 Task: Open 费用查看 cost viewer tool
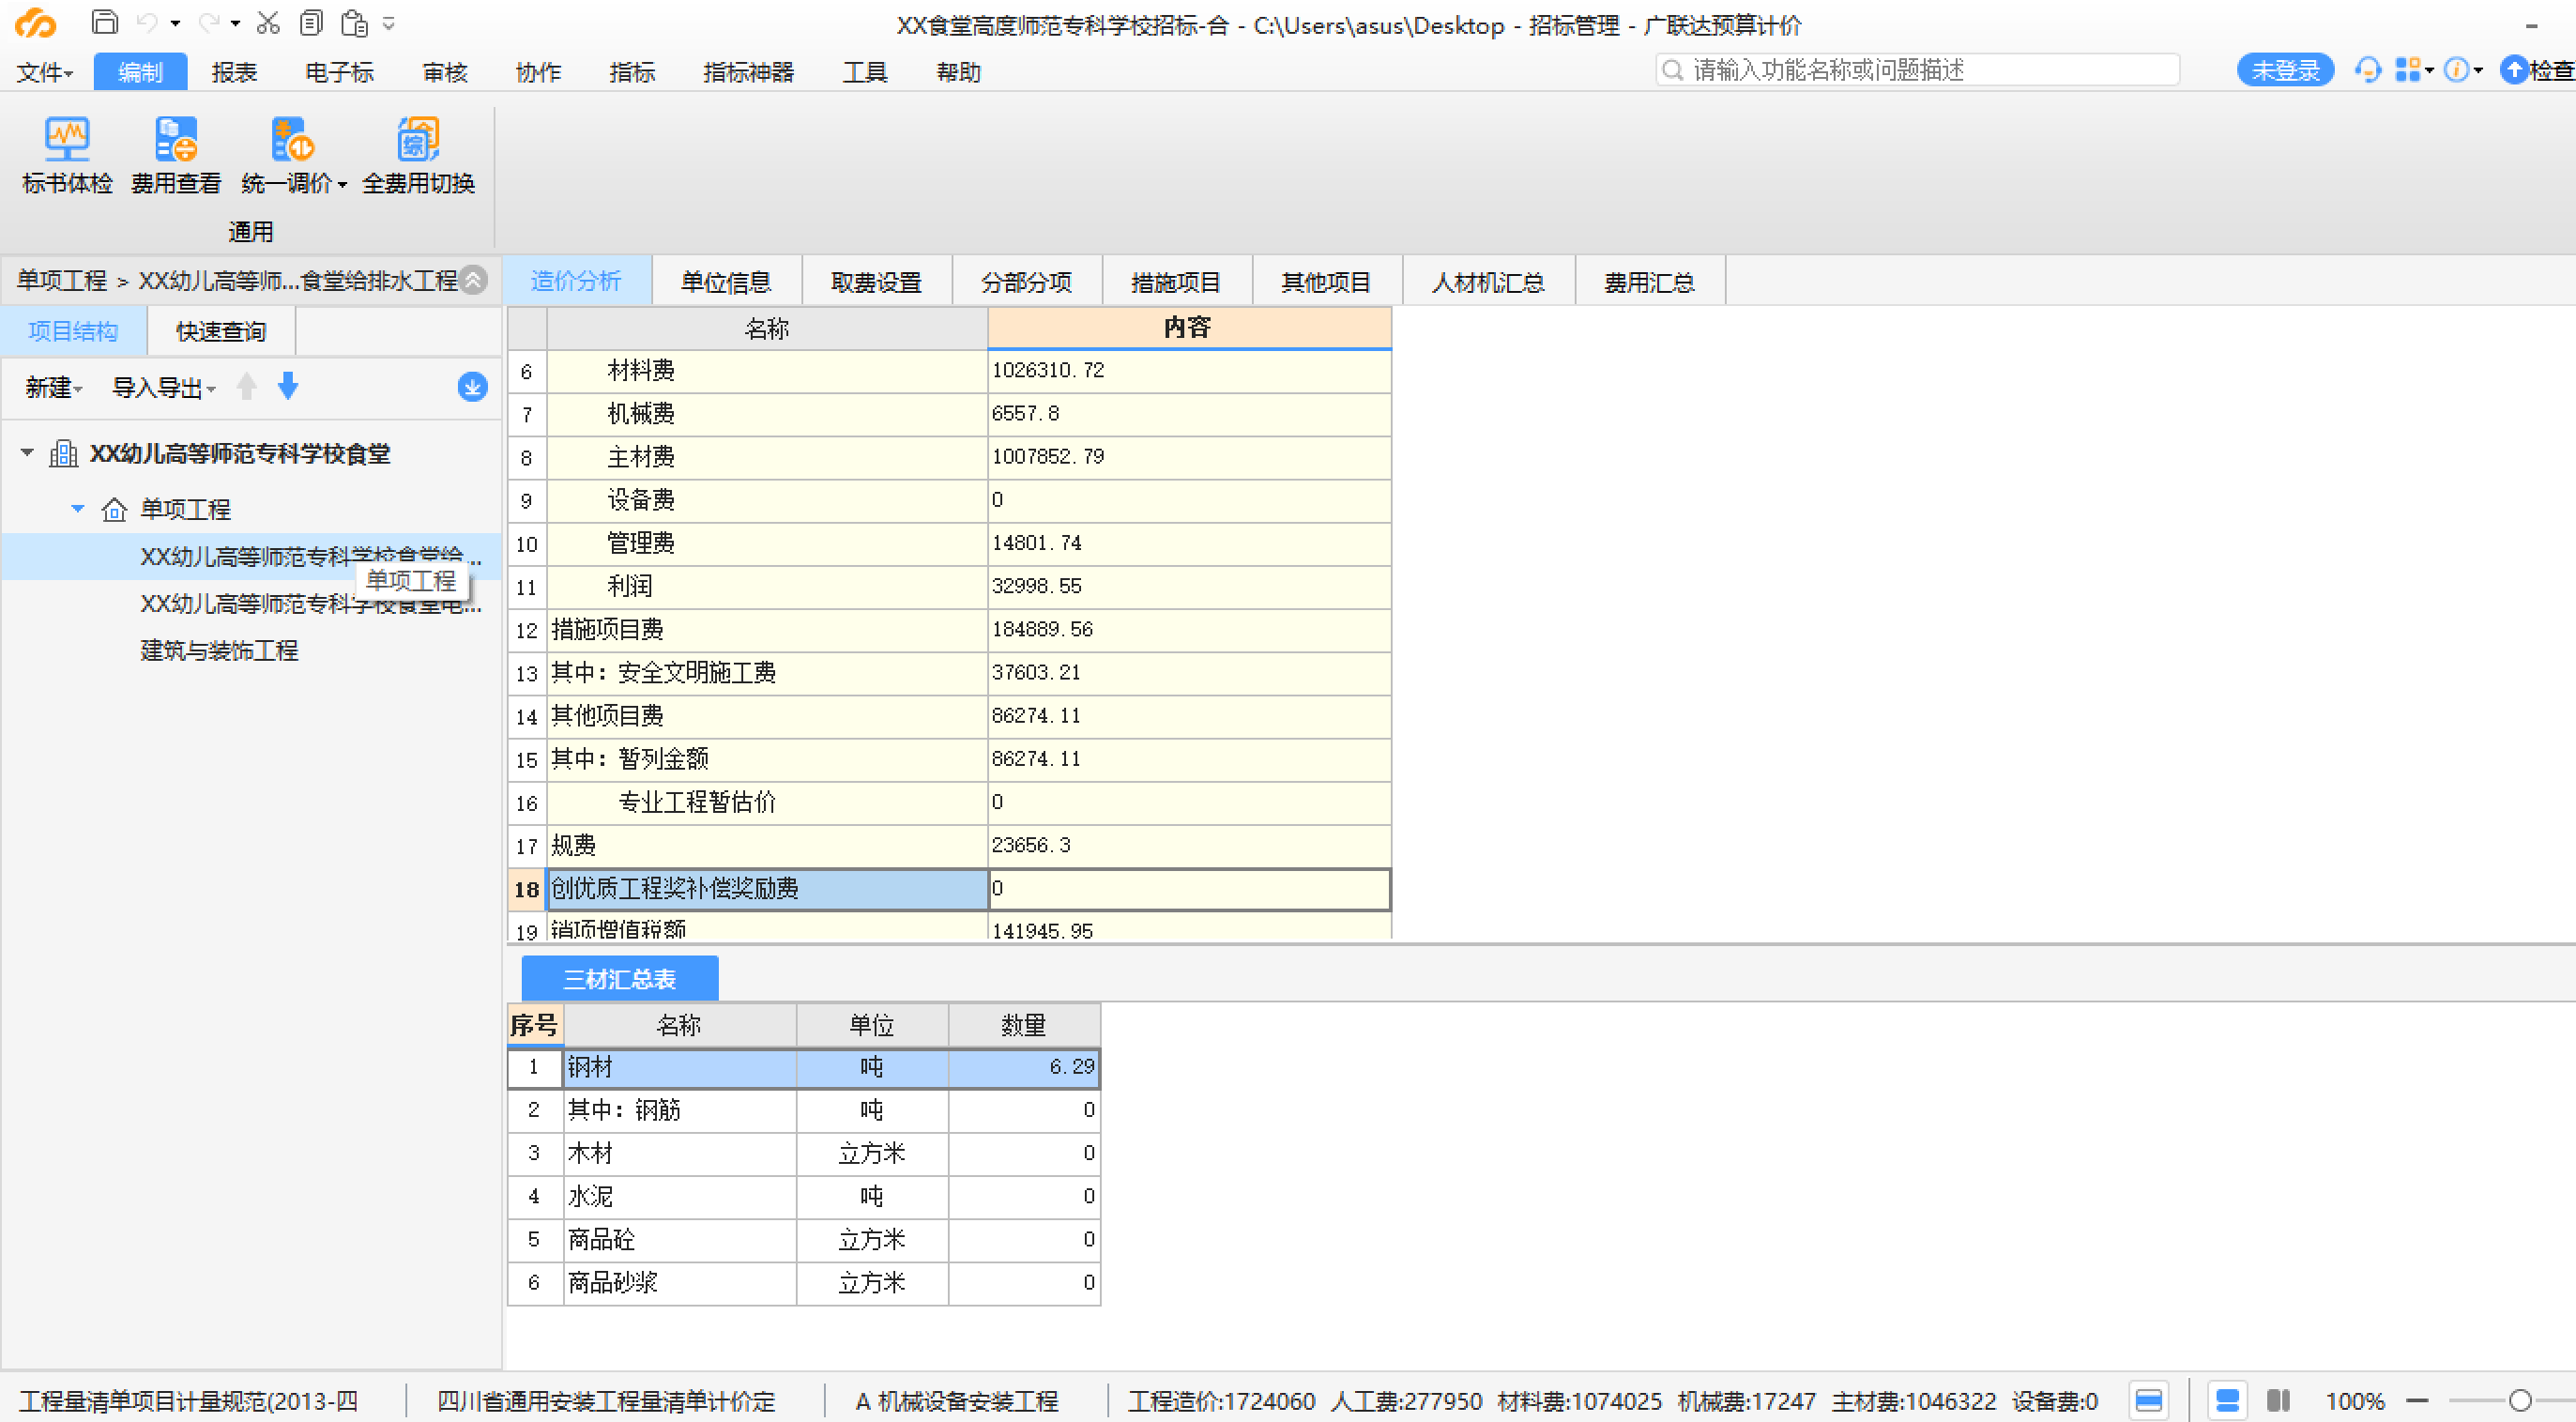(176, 156)
